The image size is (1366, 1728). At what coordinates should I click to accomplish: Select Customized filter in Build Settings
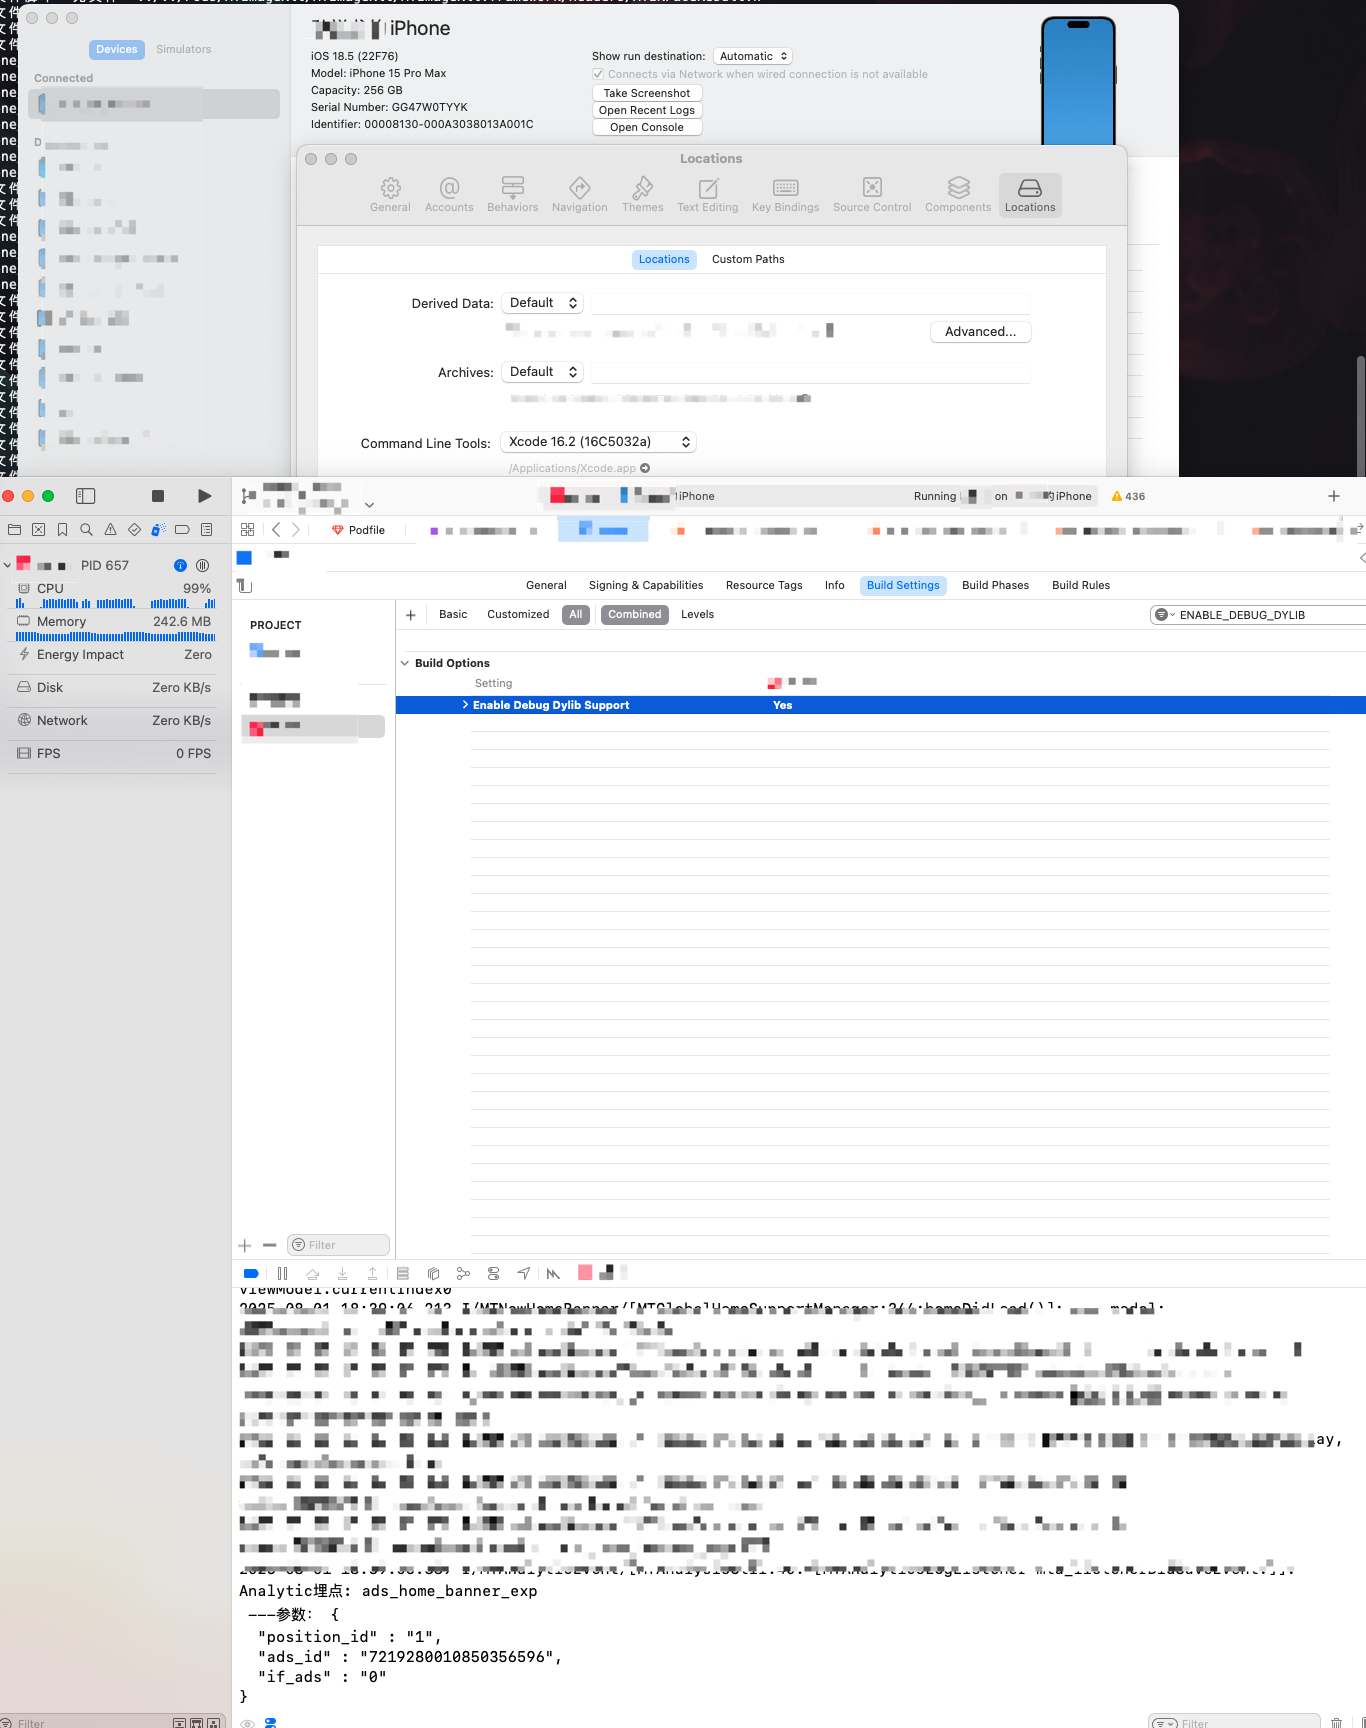point(518,615)
